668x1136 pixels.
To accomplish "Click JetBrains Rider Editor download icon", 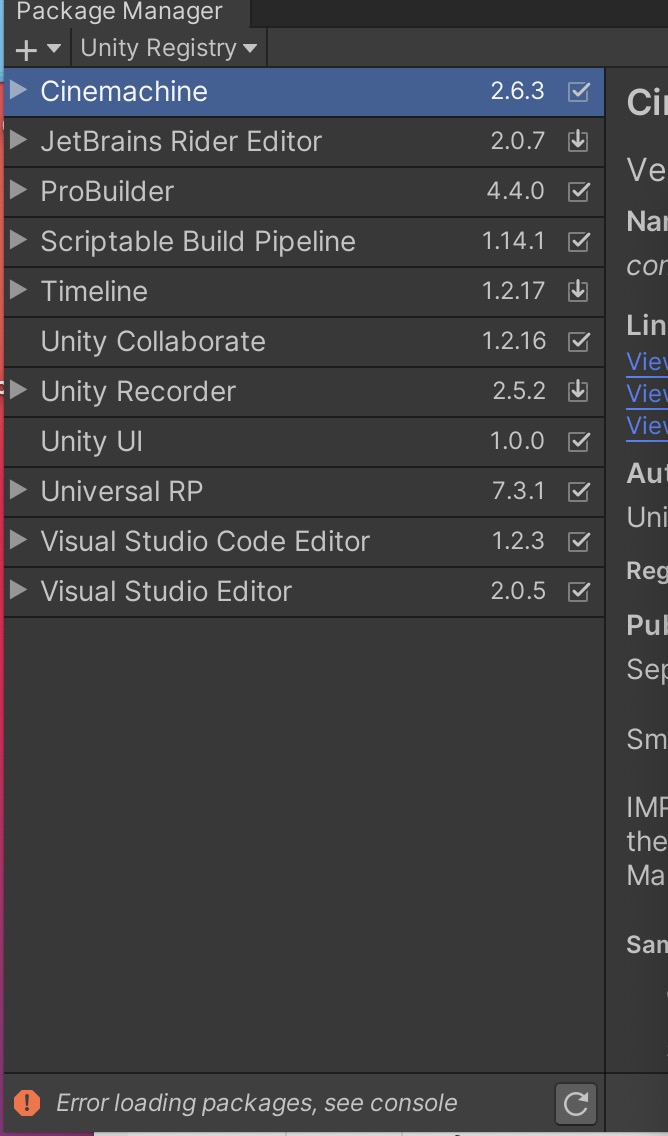I will point(577,141).
